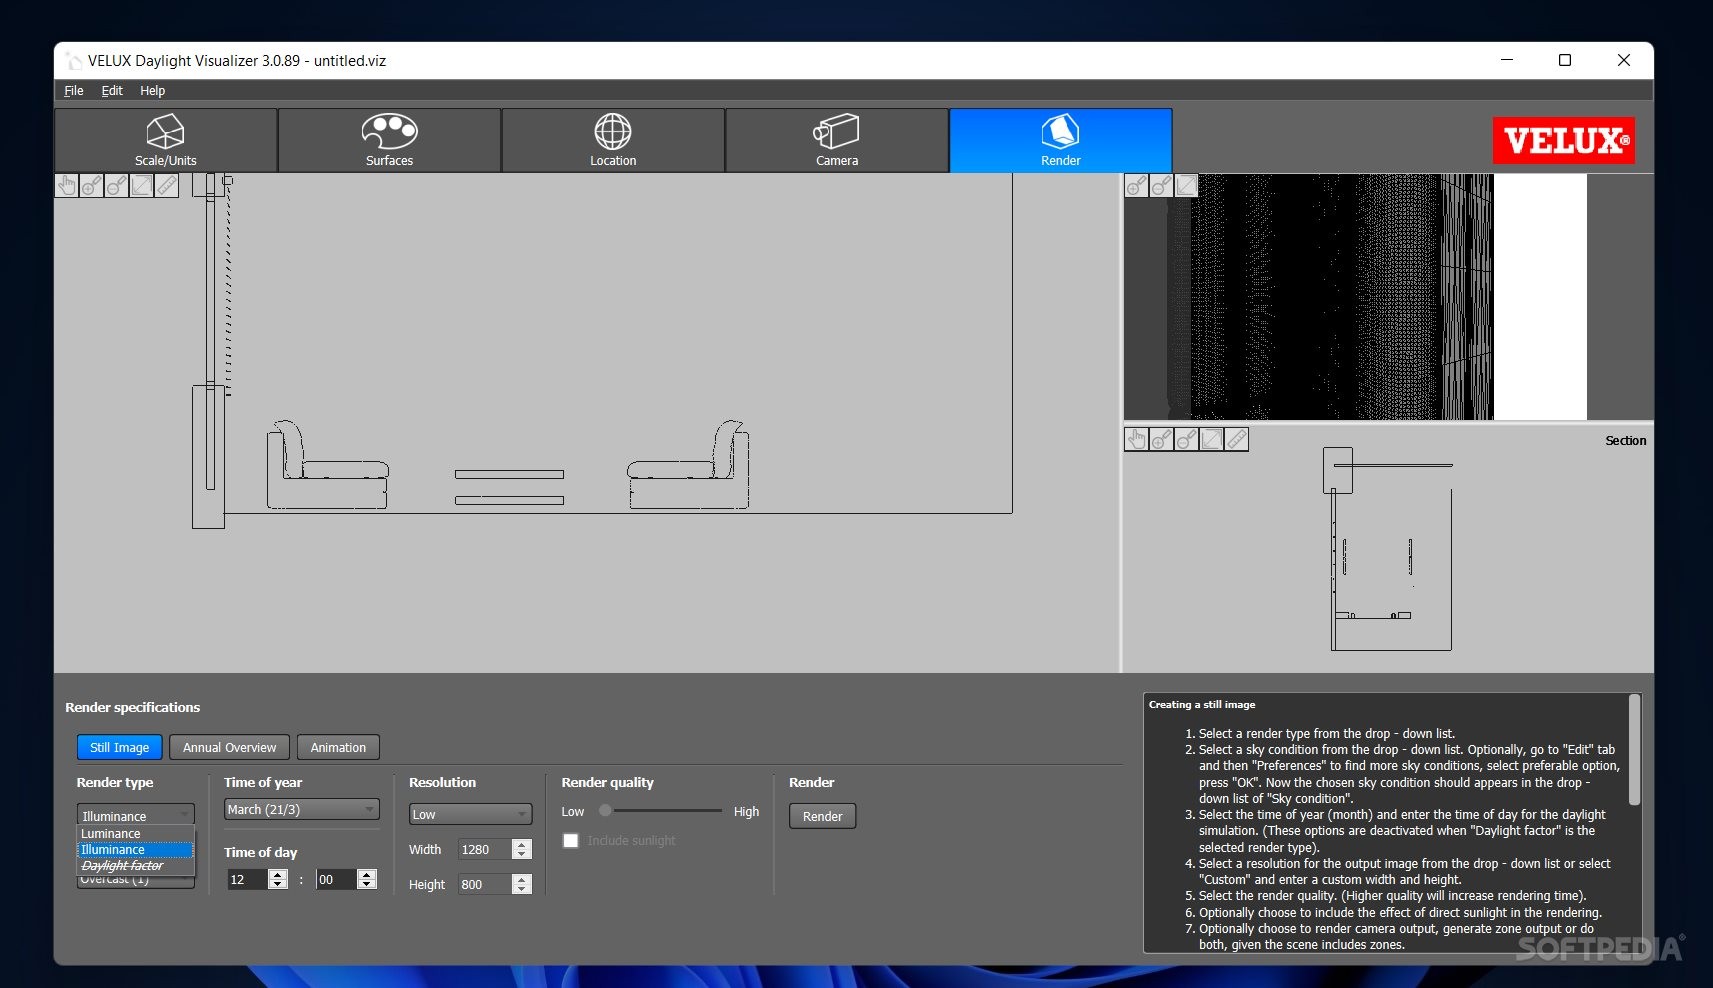This screenshot has width=1713, height=988.
Task: Increase the Height value with up arrow
Action: (x=521, y=879)
